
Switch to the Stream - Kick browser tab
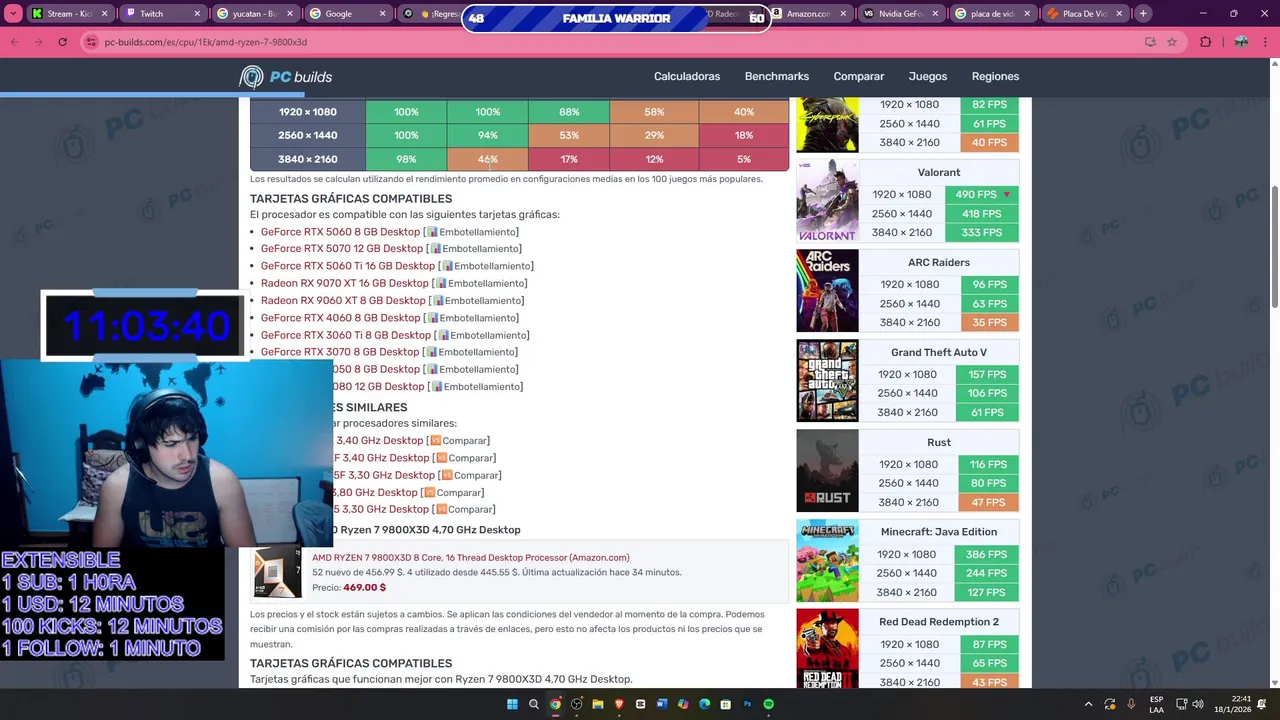tap(70, 14)
